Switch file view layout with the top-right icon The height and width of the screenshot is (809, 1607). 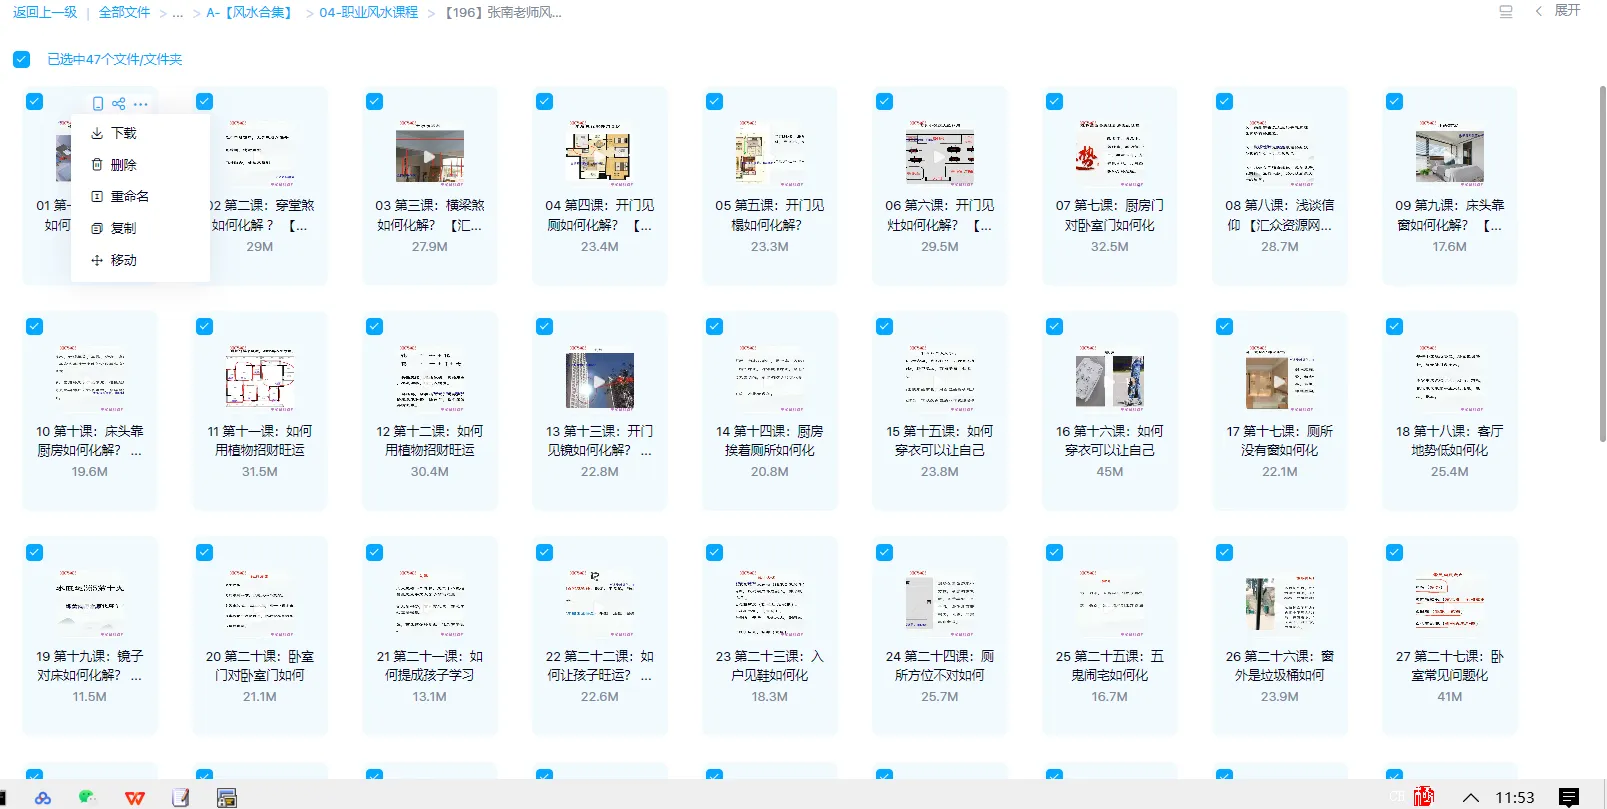1505,12
